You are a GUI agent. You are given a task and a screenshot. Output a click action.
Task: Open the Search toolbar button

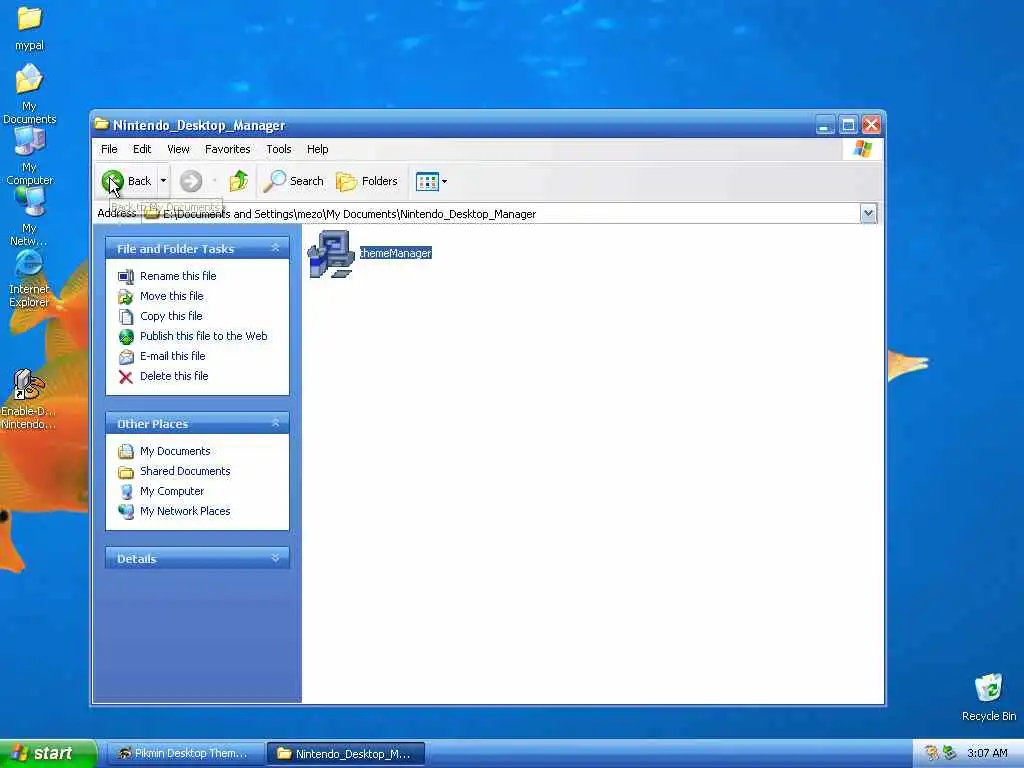coord(294,181)
